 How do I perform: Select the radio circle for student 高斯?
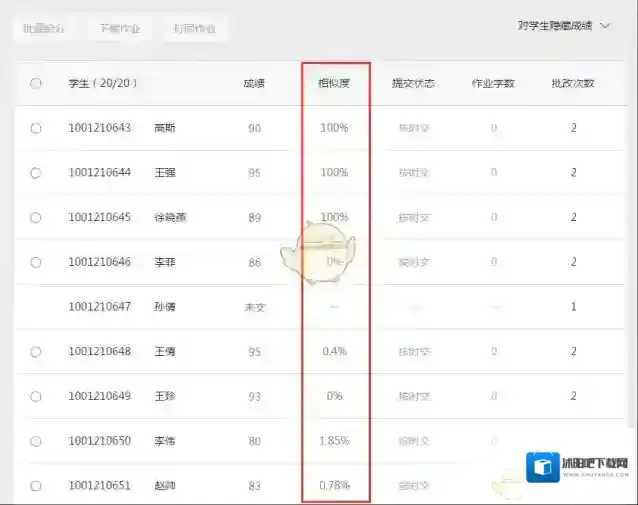coord(36,128)
